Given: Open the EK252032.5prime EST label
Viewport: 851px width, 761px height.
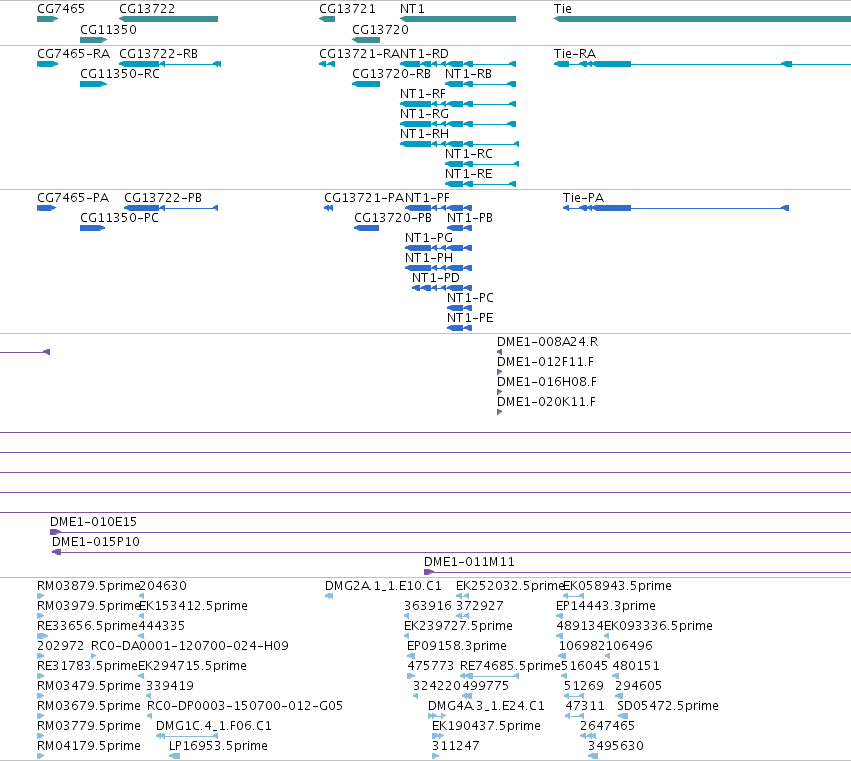Looking at the screenshot, I should (510, 586).
